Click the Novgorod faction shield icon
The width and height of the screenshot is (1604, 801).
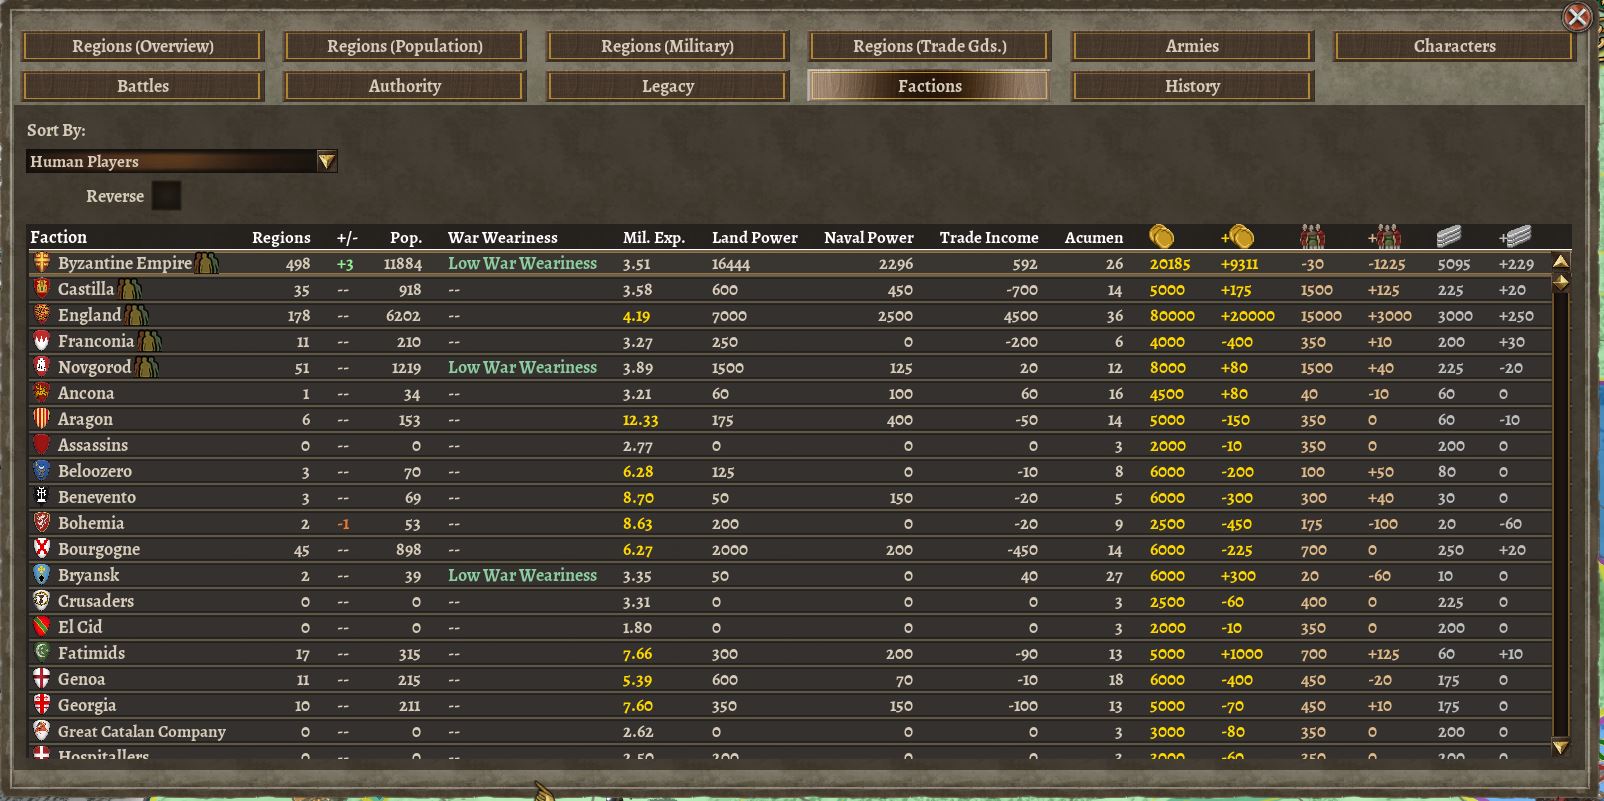pyautogui.click(x=42, y=367)
